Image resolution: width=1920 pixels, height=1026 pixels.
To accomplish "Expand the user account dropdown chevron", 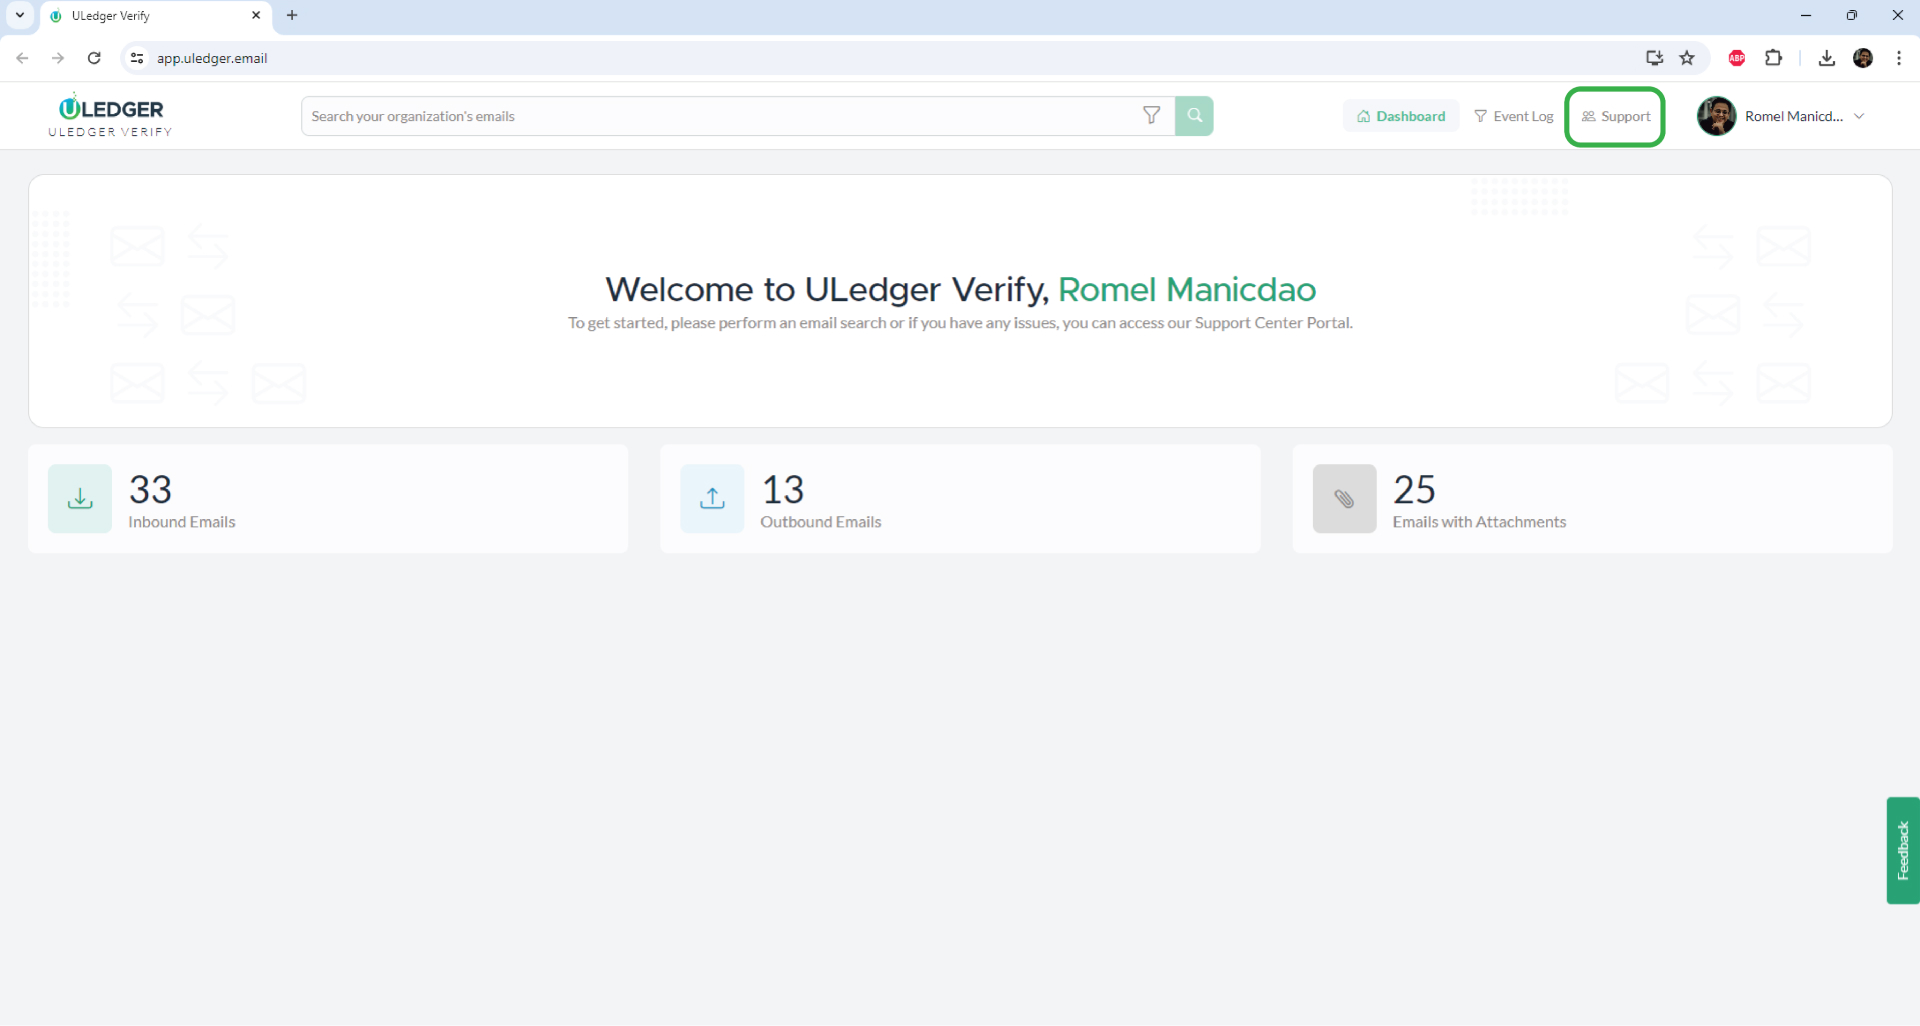I will click(1859, 116).
